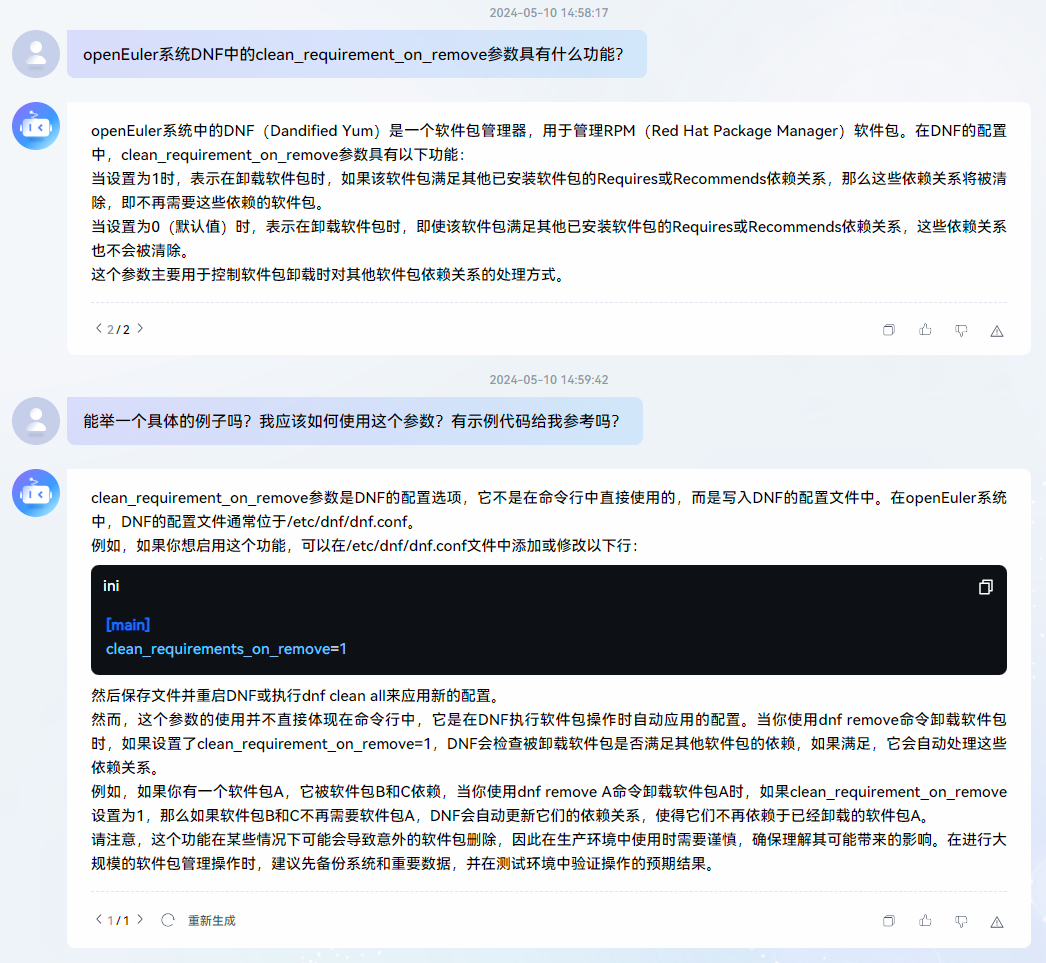
Task: Report the second answer via warning triangle
Action: point(997,921)
